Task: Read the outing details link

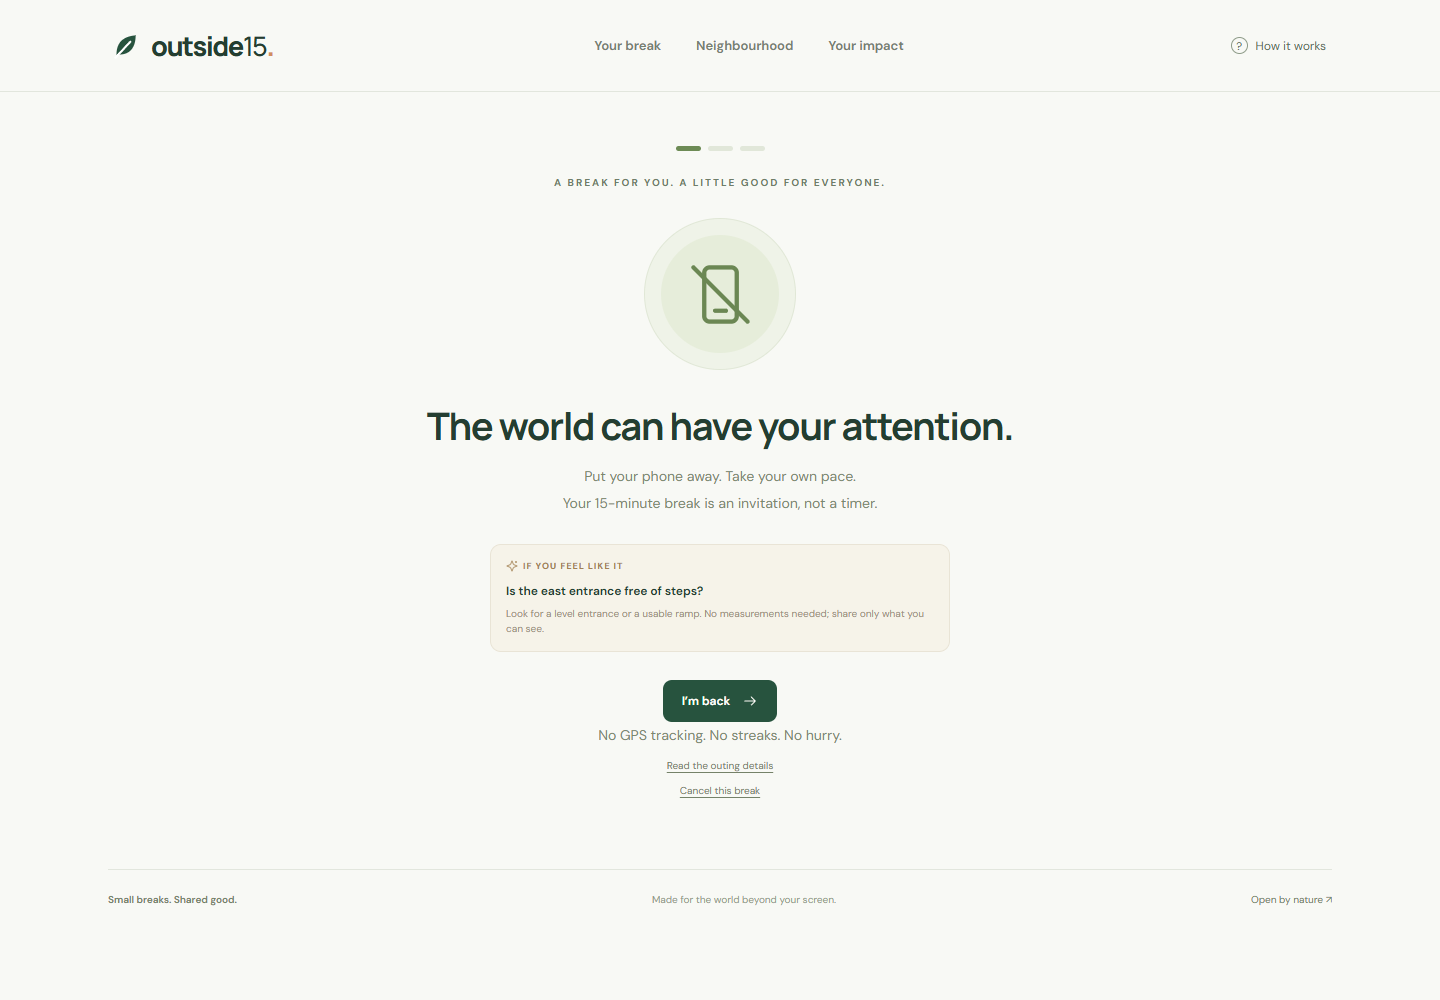Action: [x=720, y=766]
